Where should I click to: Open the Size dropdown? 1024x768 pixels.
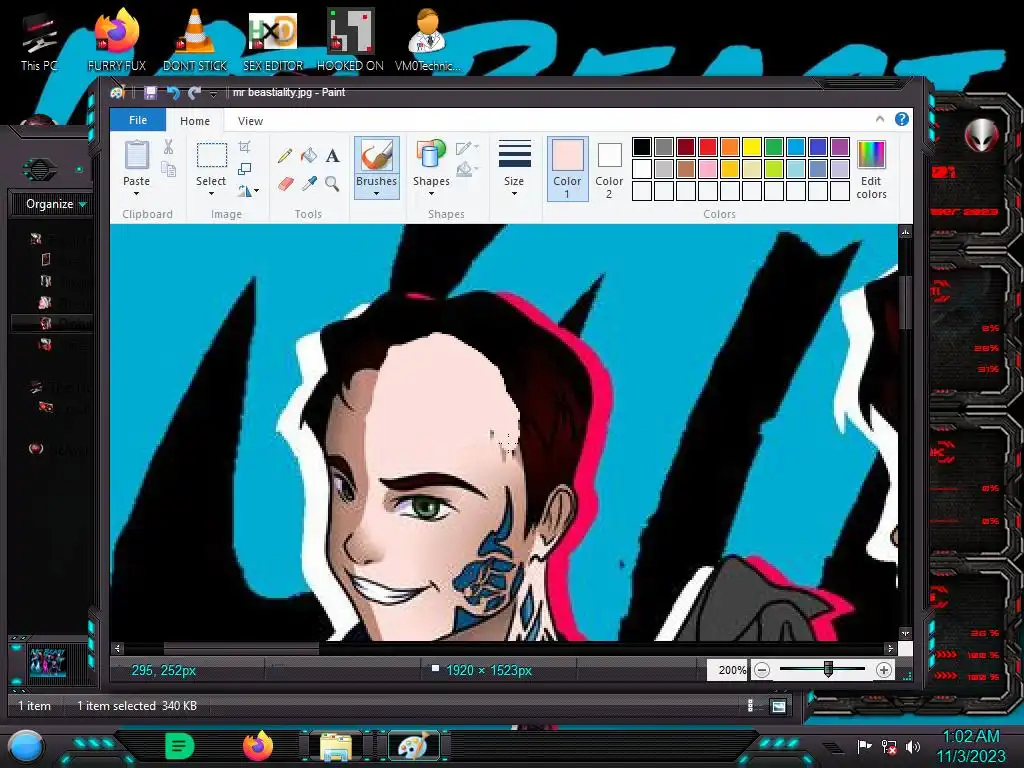click(x=514, y=167)
